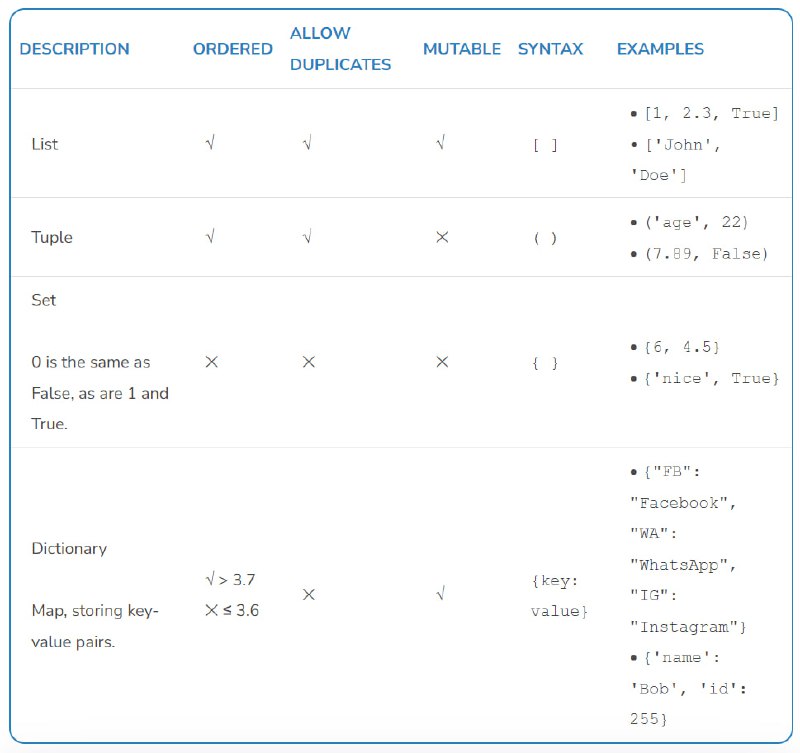Image resolution: width=800 pixels, height=753 pixels.
Task: Click the List ordered checkmark
Action: [210, 143]
